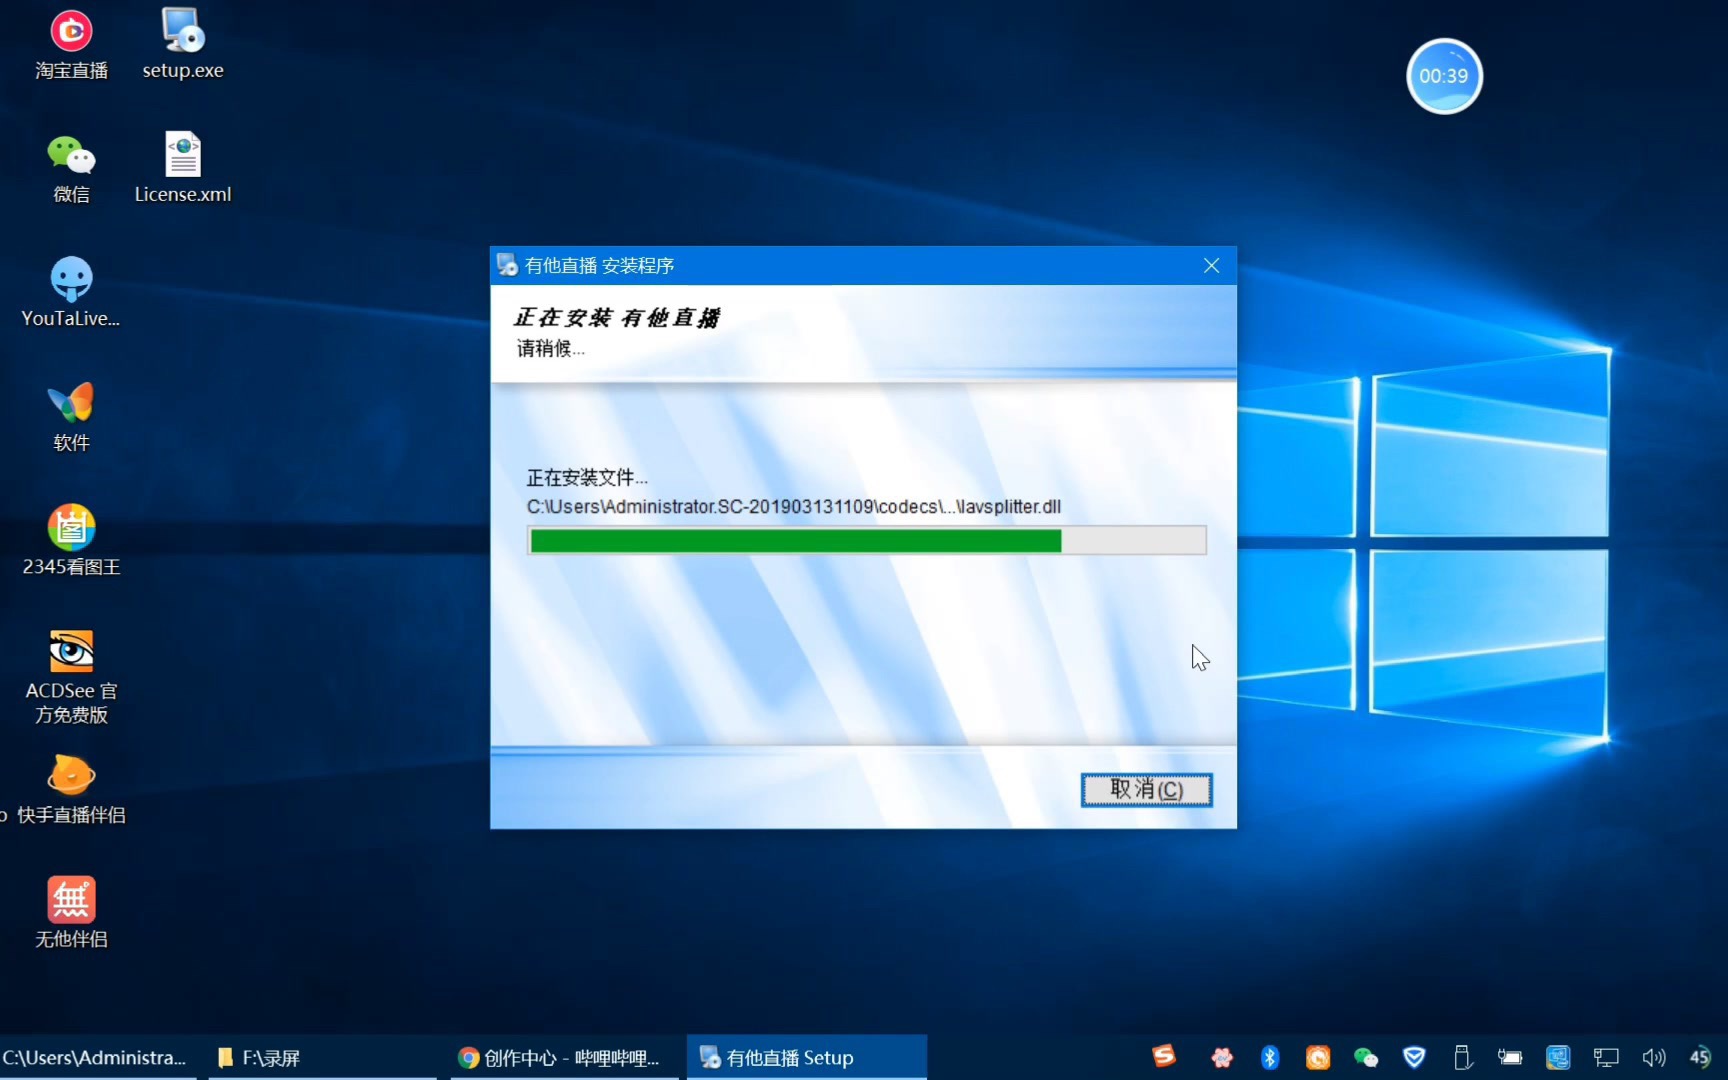Select the License.xml file icon

183,169
